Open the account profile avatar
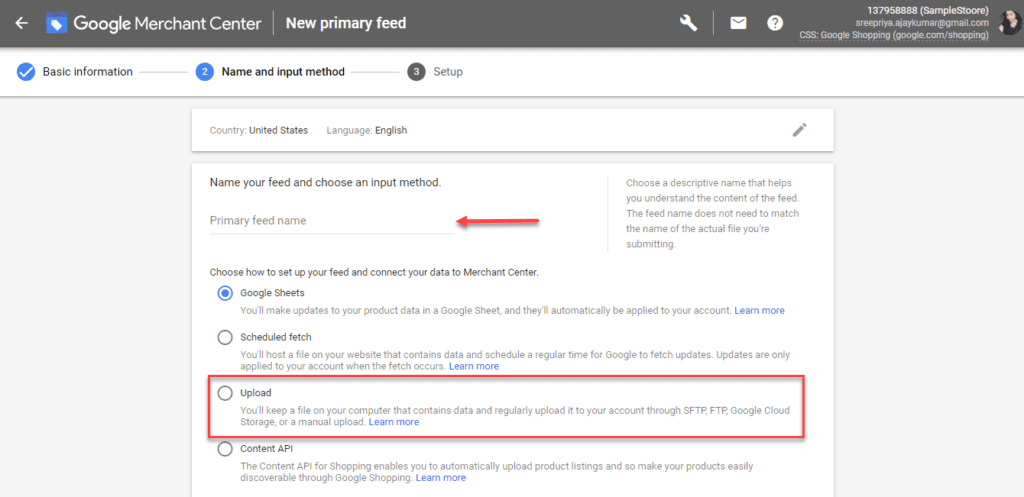1024x497 pixels. coord(1009,22)
